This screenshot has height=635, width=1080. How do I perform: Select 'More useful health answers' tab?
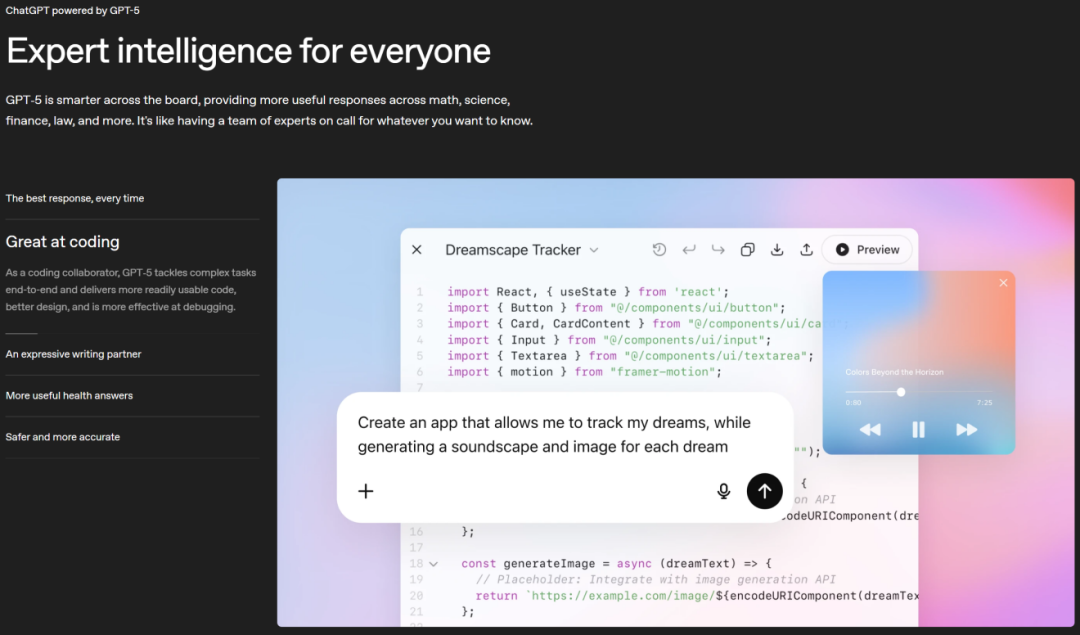click(70, 395)
